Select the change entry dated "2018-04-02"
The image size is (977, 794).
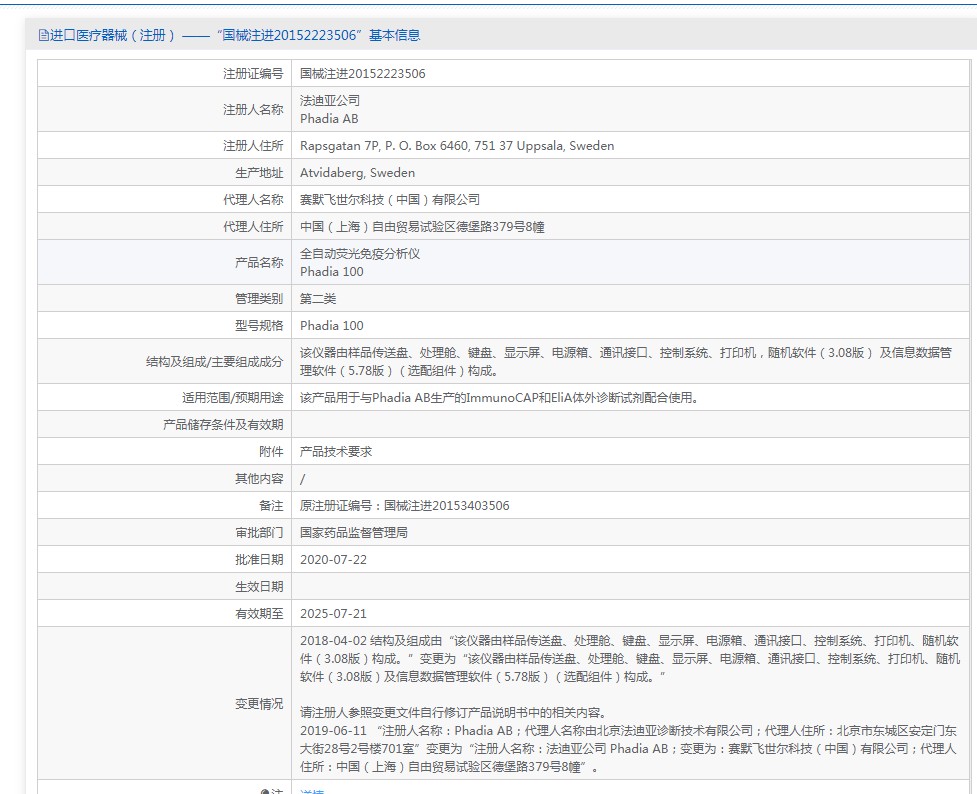point(630,659)
